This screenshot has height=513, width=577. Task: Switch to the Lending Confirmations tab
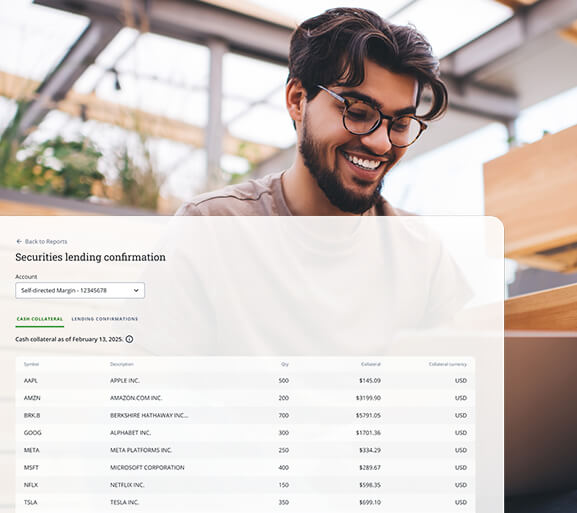(x=105, y=319)
